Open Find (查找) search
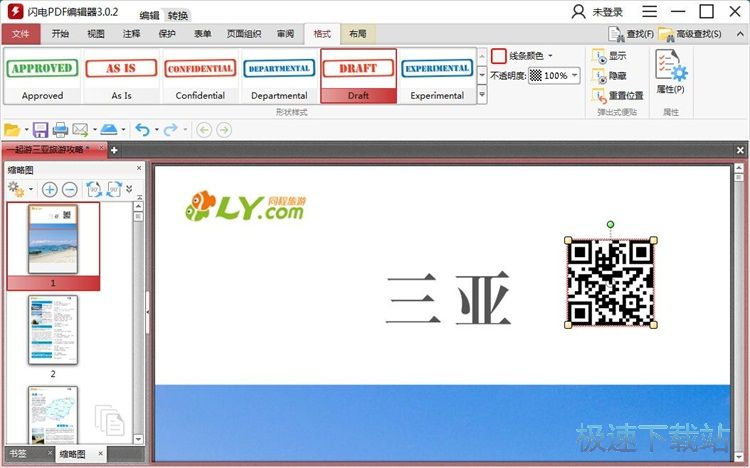This screenshot has height=468, width=750. click(631, 34)
